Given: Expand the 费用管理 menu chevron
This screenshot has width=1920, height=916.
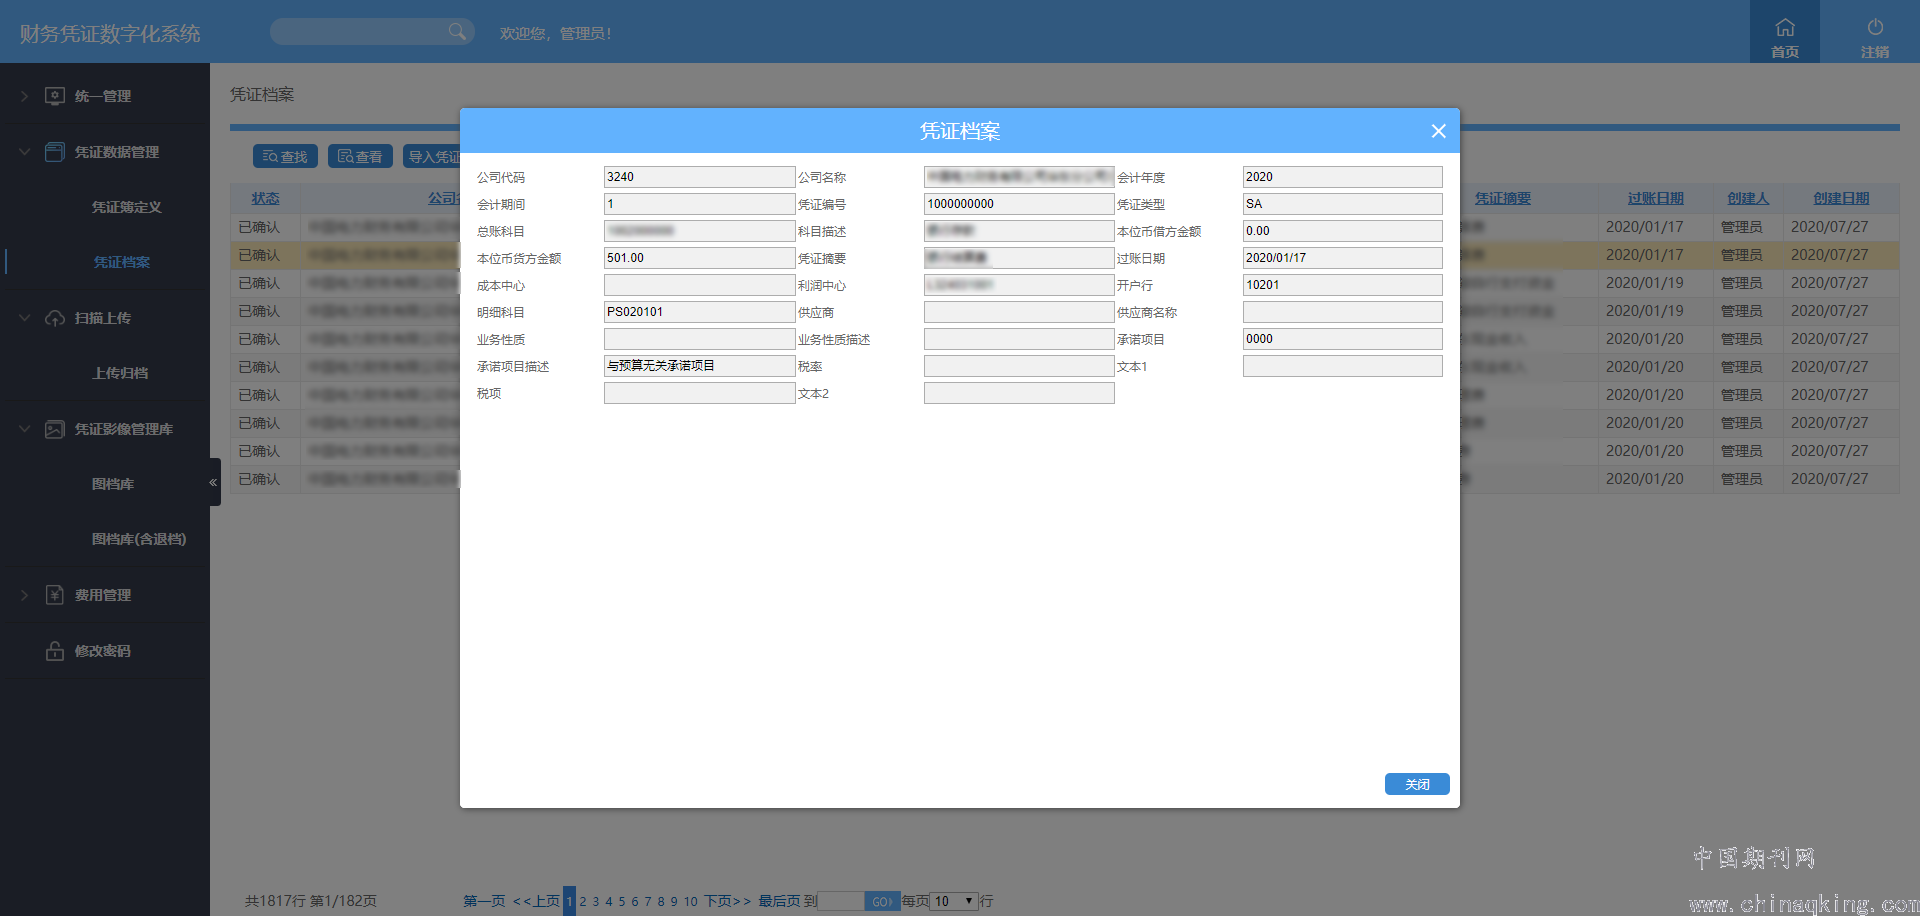Looking at the screenshot, I should pos(25,595).
